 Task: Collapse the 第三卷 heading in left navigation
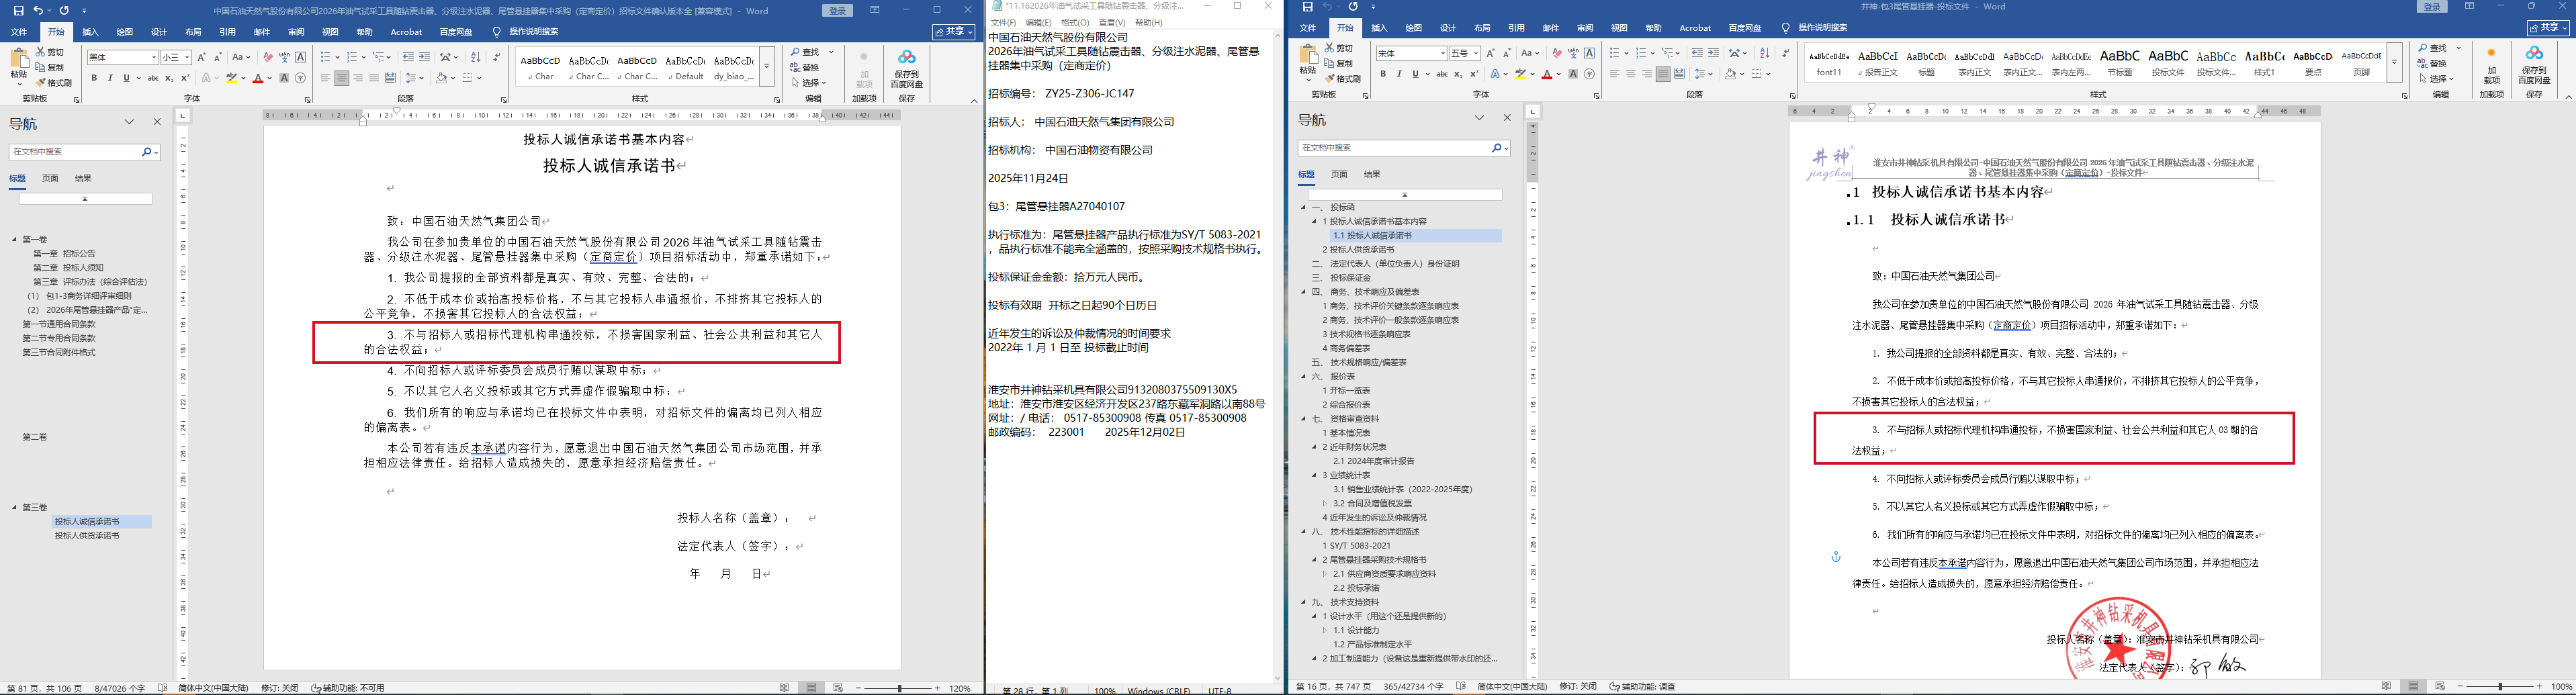(15, 508)
